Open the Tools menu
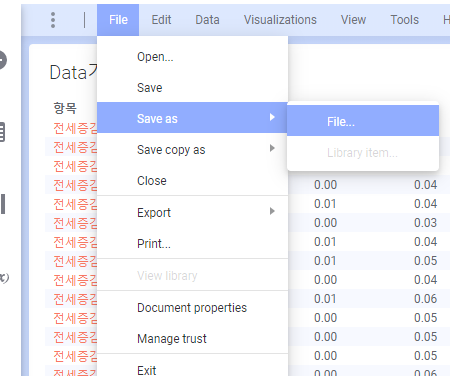The image size is (450, 376). point(404,20)
